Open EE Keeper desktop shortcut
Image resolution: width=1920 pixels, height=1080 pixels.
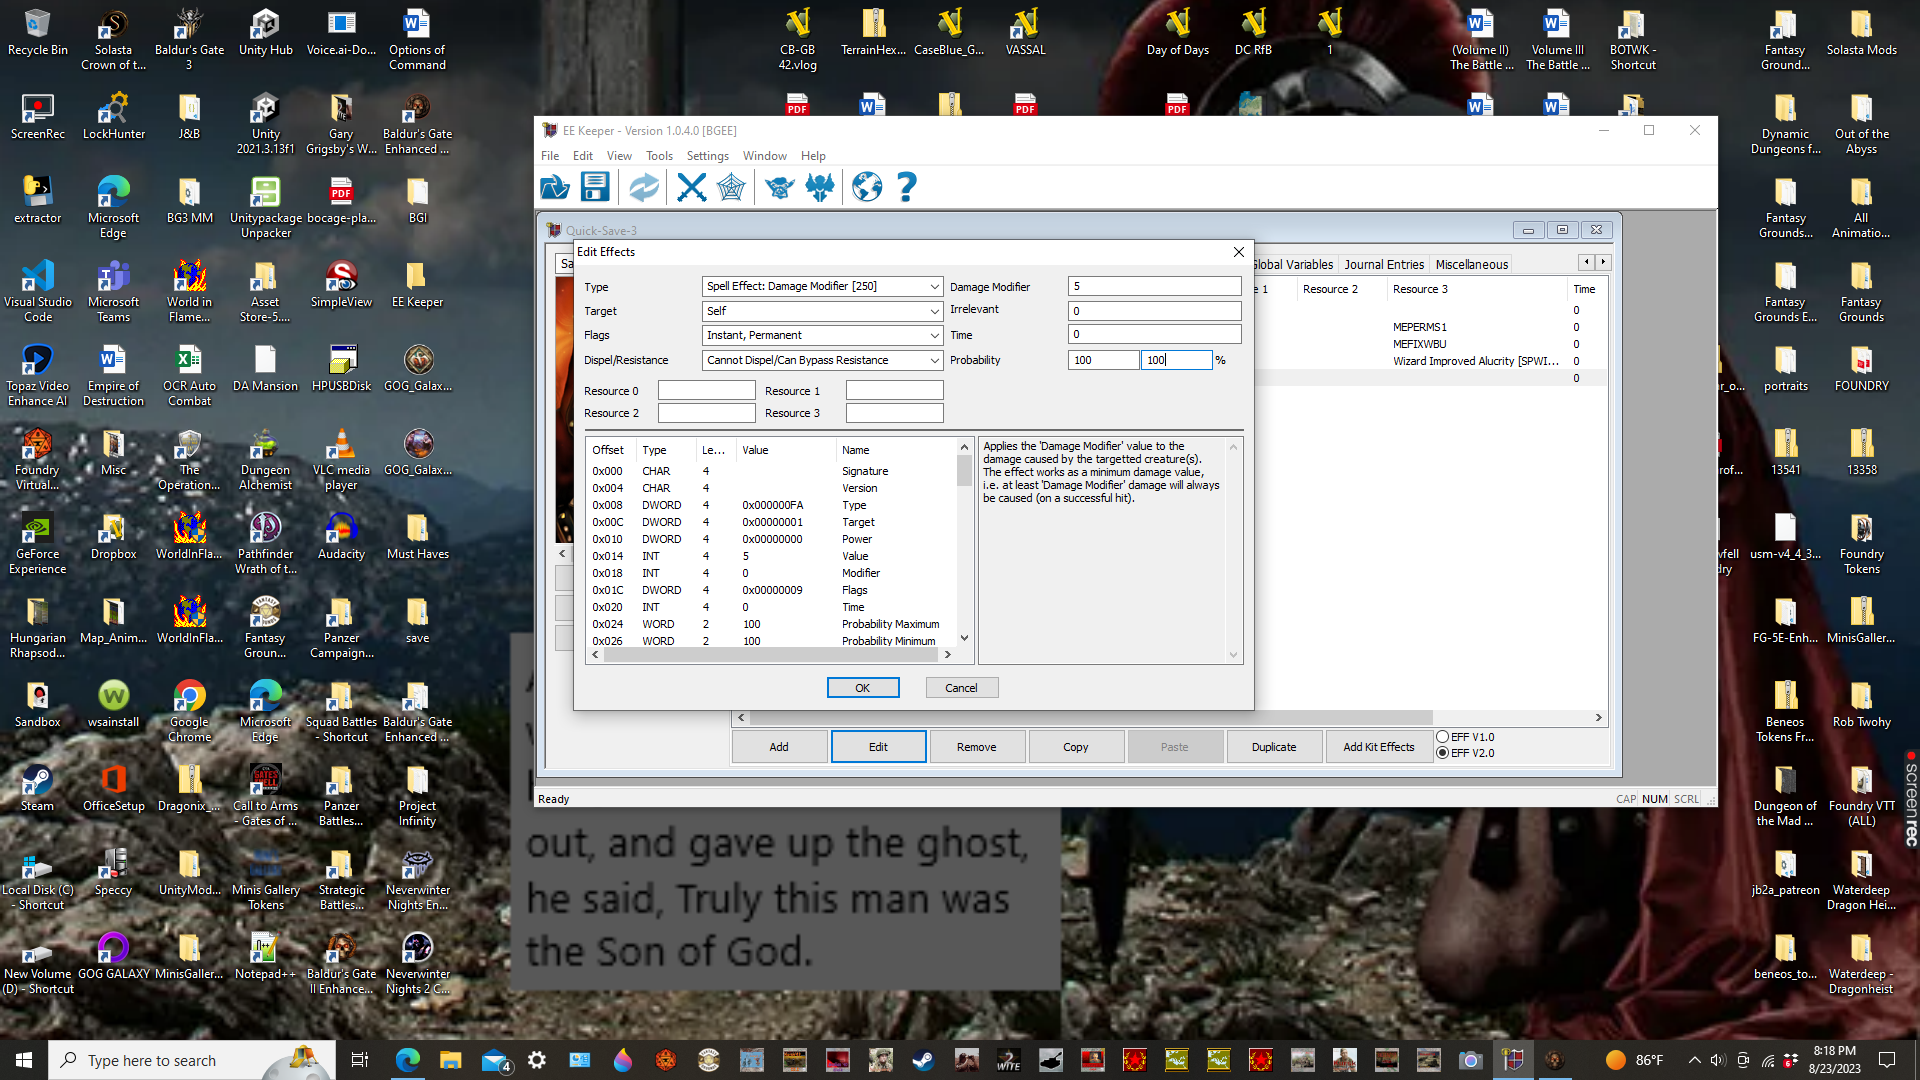pyautogui.click(x=417, y=285)
